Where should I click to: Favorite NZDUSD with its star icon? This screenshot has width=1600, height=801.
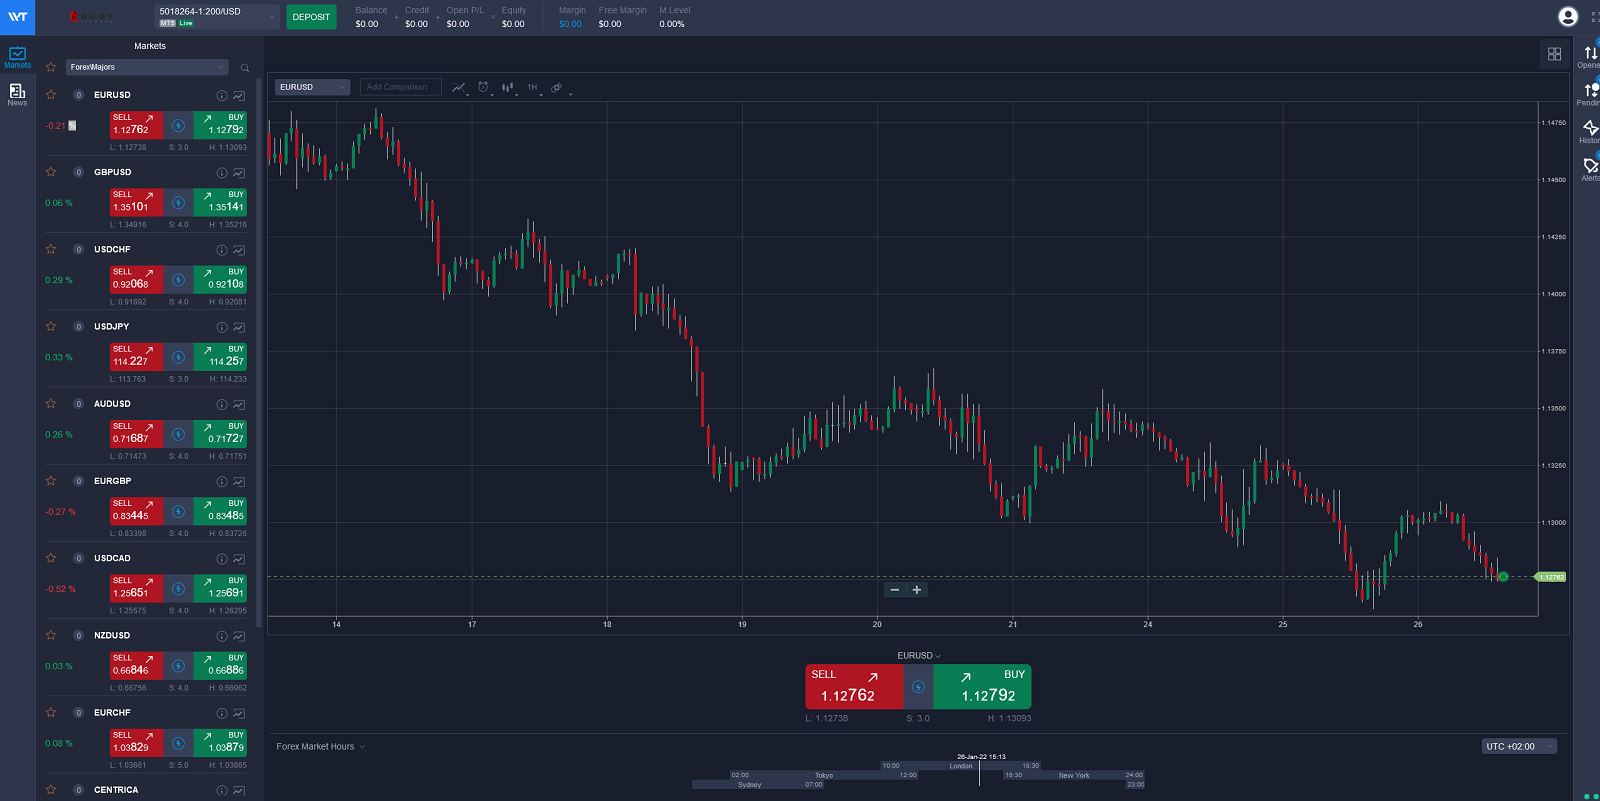tap(51, 635)
